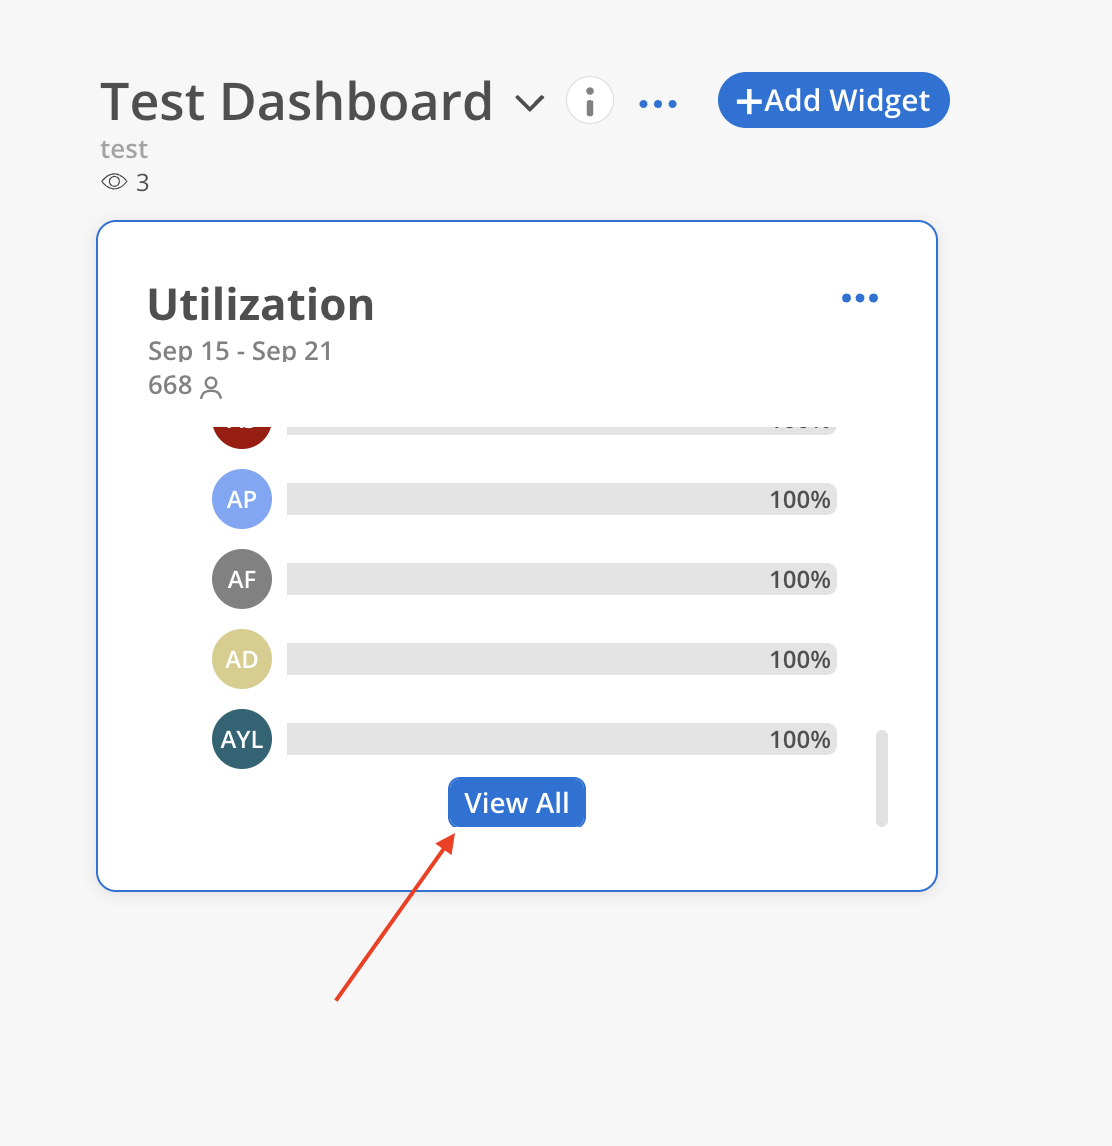Select the AP user avatar
The height and width of the screenshot is (1146, 1112).
tap(242, 499)
